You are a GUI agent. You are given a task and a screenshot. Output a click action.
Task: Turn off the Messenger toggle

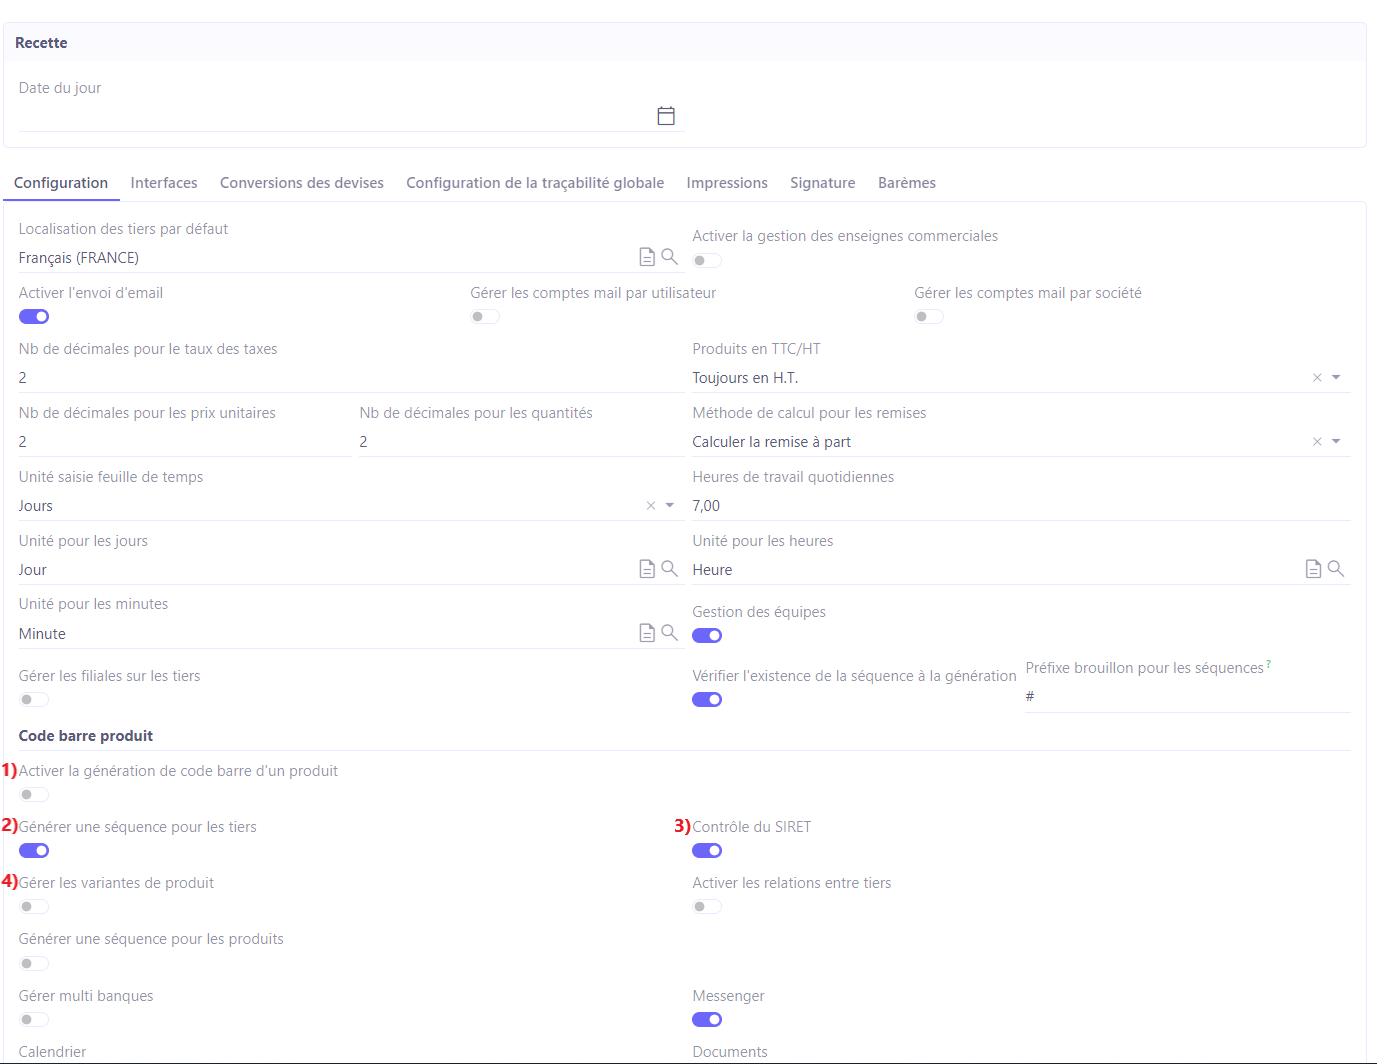click(707, 1020)
